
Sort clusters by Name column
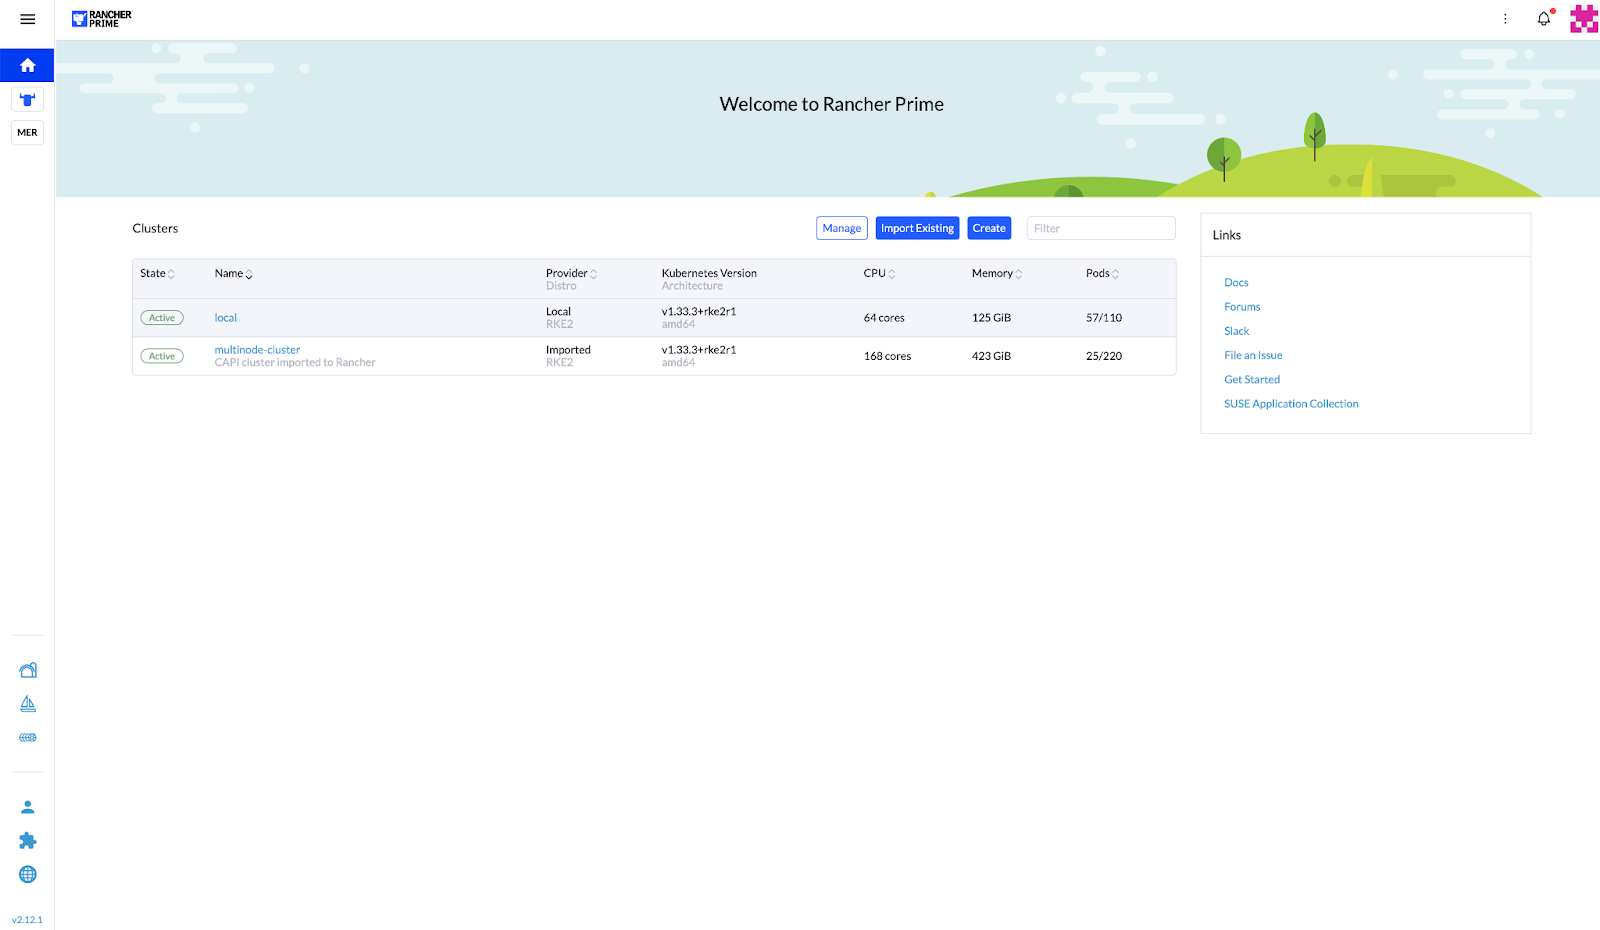pos(233,274)
